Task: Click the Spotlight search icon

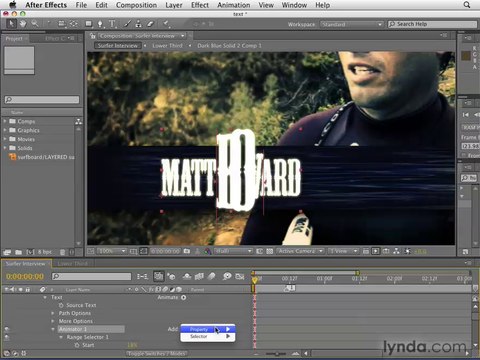Action: 467,5
